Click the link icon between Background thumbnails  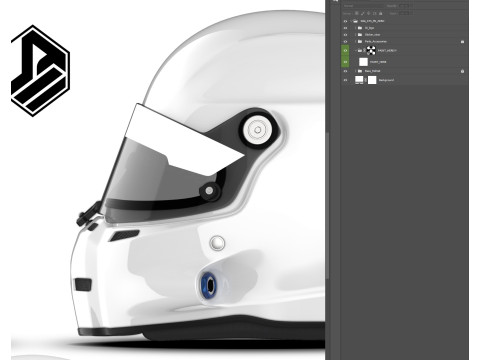coord(365,80)
